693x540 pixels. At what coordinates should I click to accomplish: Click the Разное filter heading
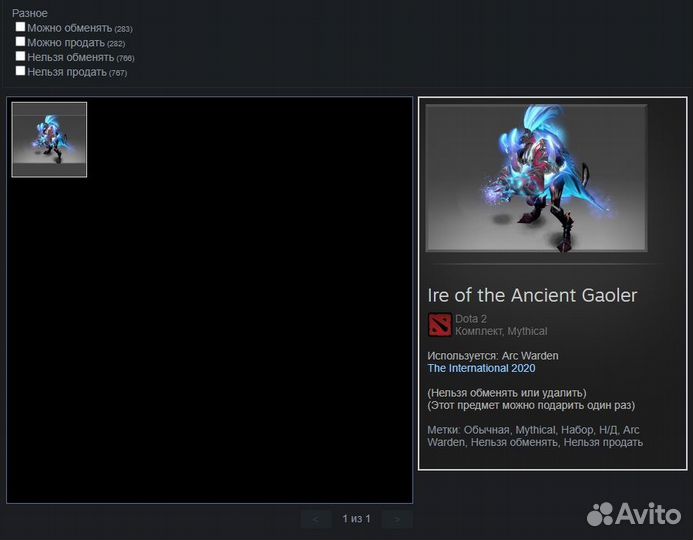click(30, 13)
